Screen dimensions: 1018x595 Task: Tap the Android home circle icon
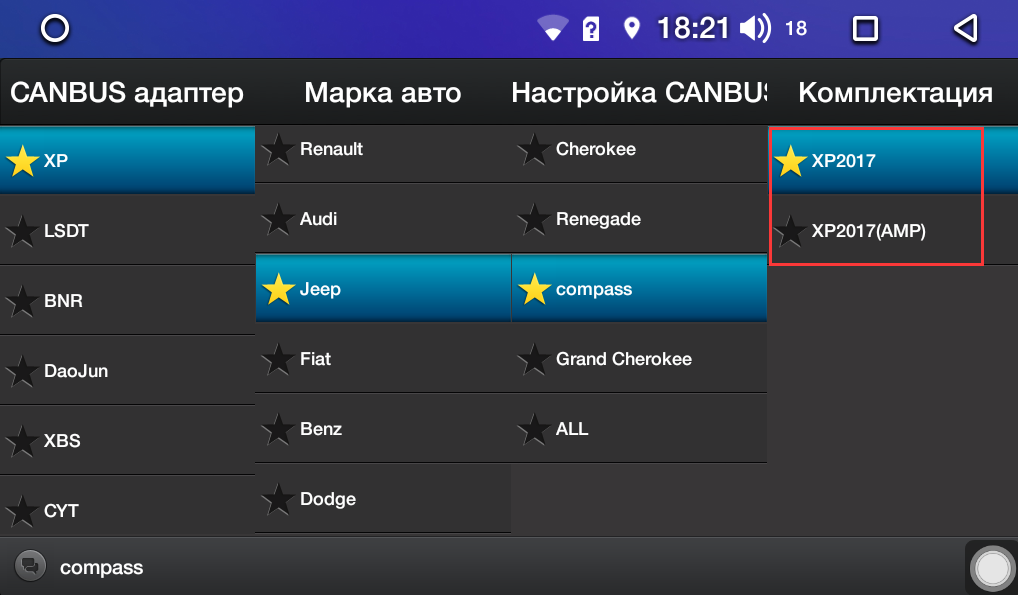pyautogui.click(x=55, y=29)
